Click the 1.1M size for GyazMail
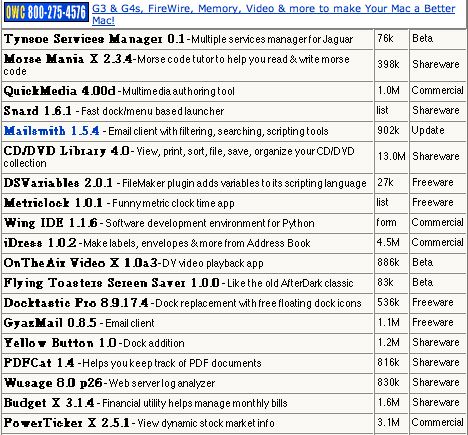The height and width of the screenshot is (435, 468). [388, 322]
